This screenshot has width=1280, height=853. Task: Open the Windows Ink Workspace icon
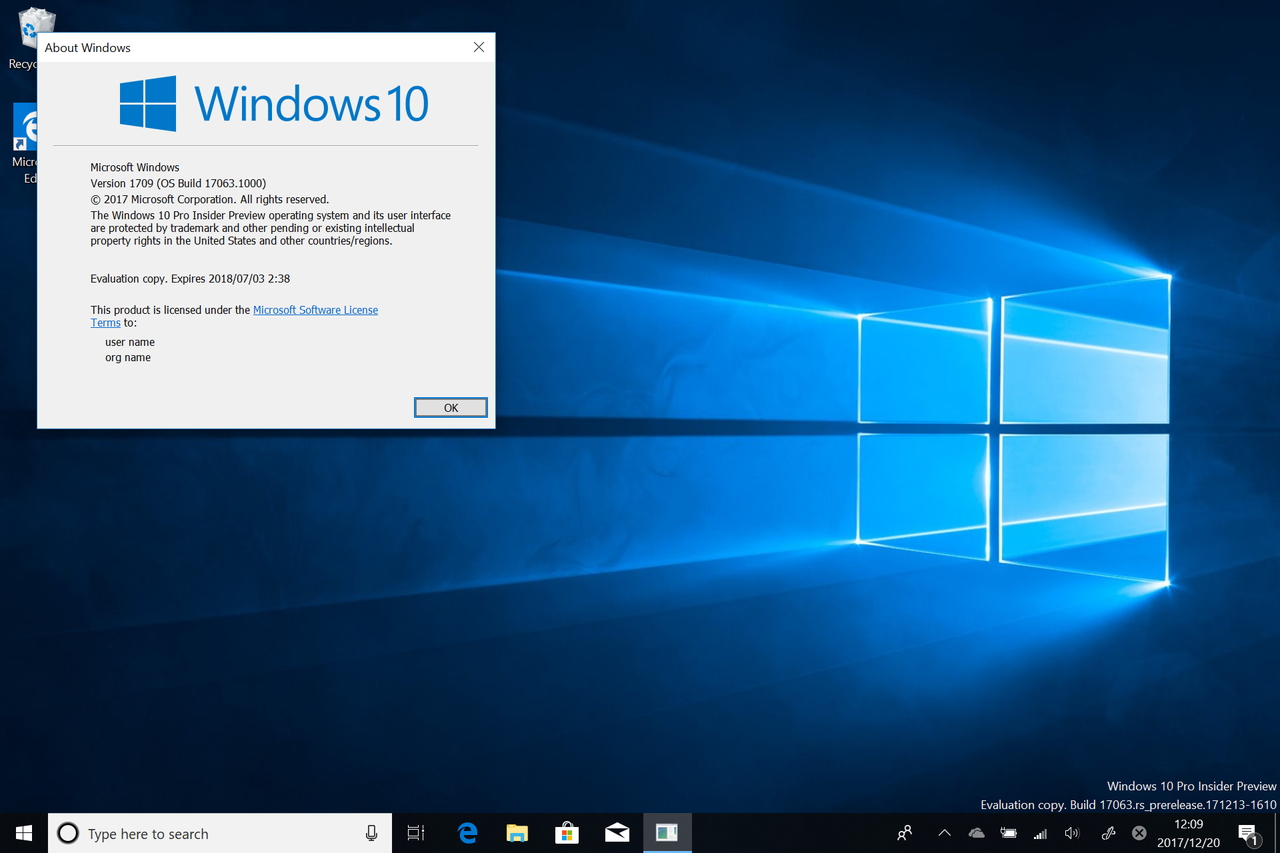point(1106,832)
